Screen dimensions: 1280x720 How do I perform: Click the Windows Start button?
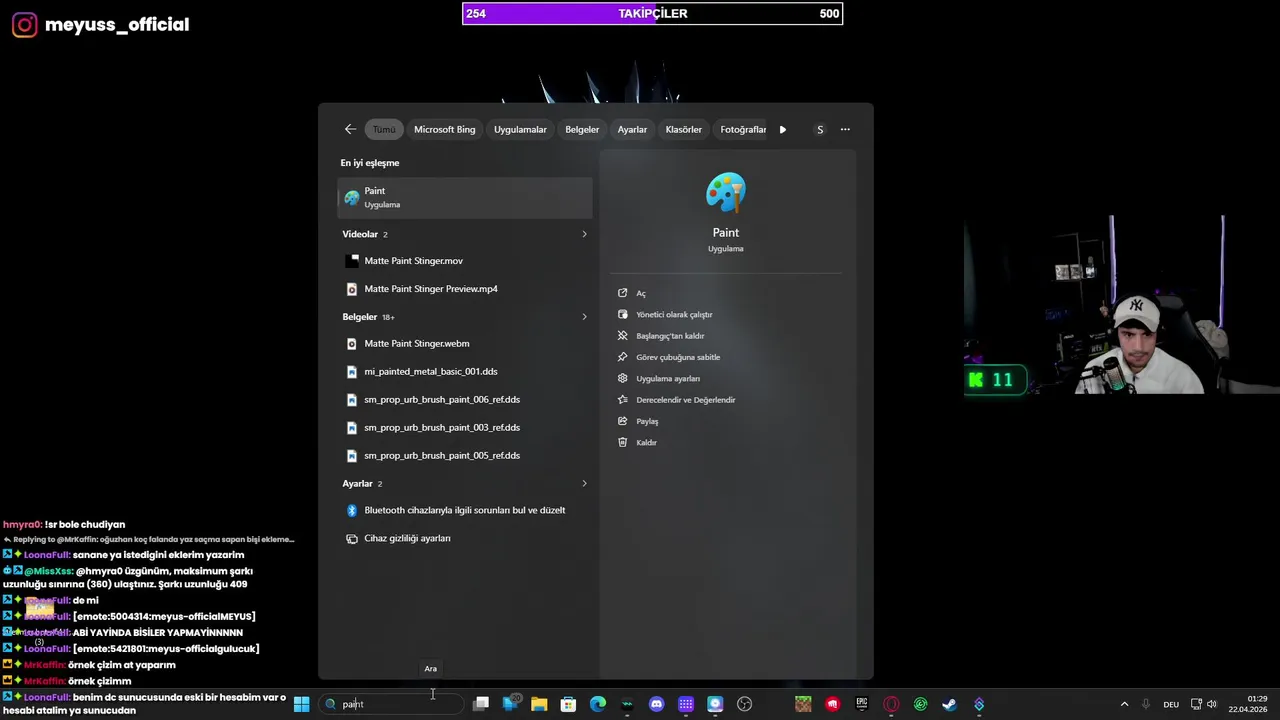pos(301,704)
